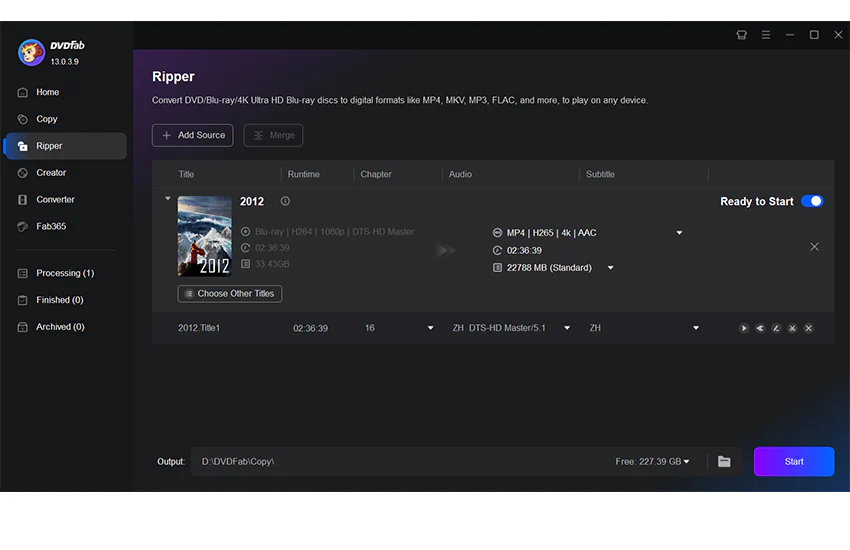The width and height of the screenshot is (850, 550).
Task: Click version number 13.0.3.9
Action: click(65, 62)
